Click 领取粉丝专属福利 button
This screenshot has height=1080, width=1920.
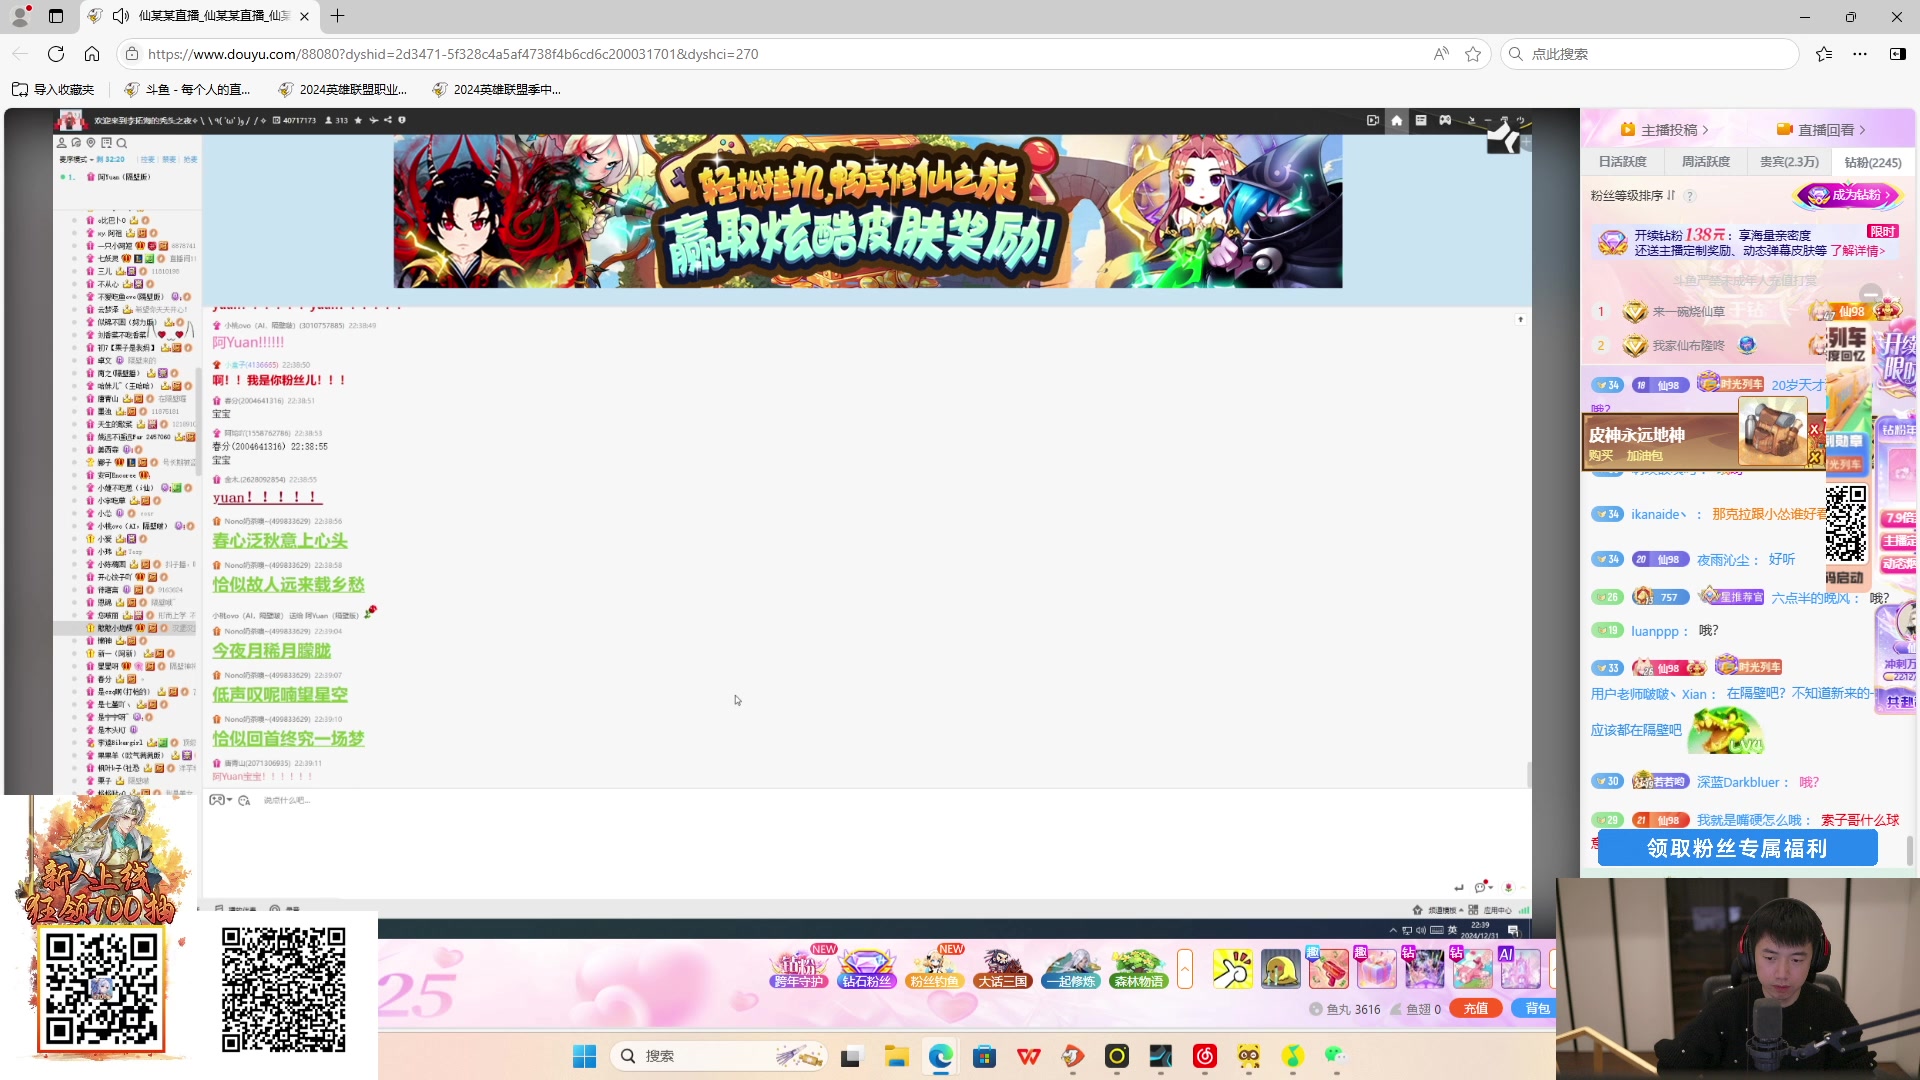[1737, 848]
